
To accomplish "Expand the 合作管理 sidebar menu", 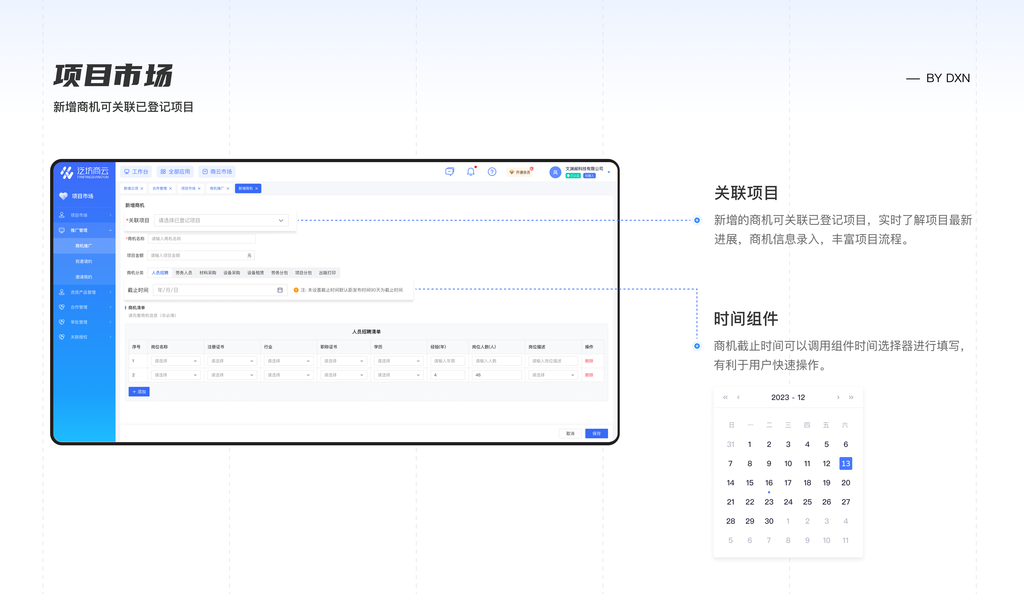I will pos(84,307).
